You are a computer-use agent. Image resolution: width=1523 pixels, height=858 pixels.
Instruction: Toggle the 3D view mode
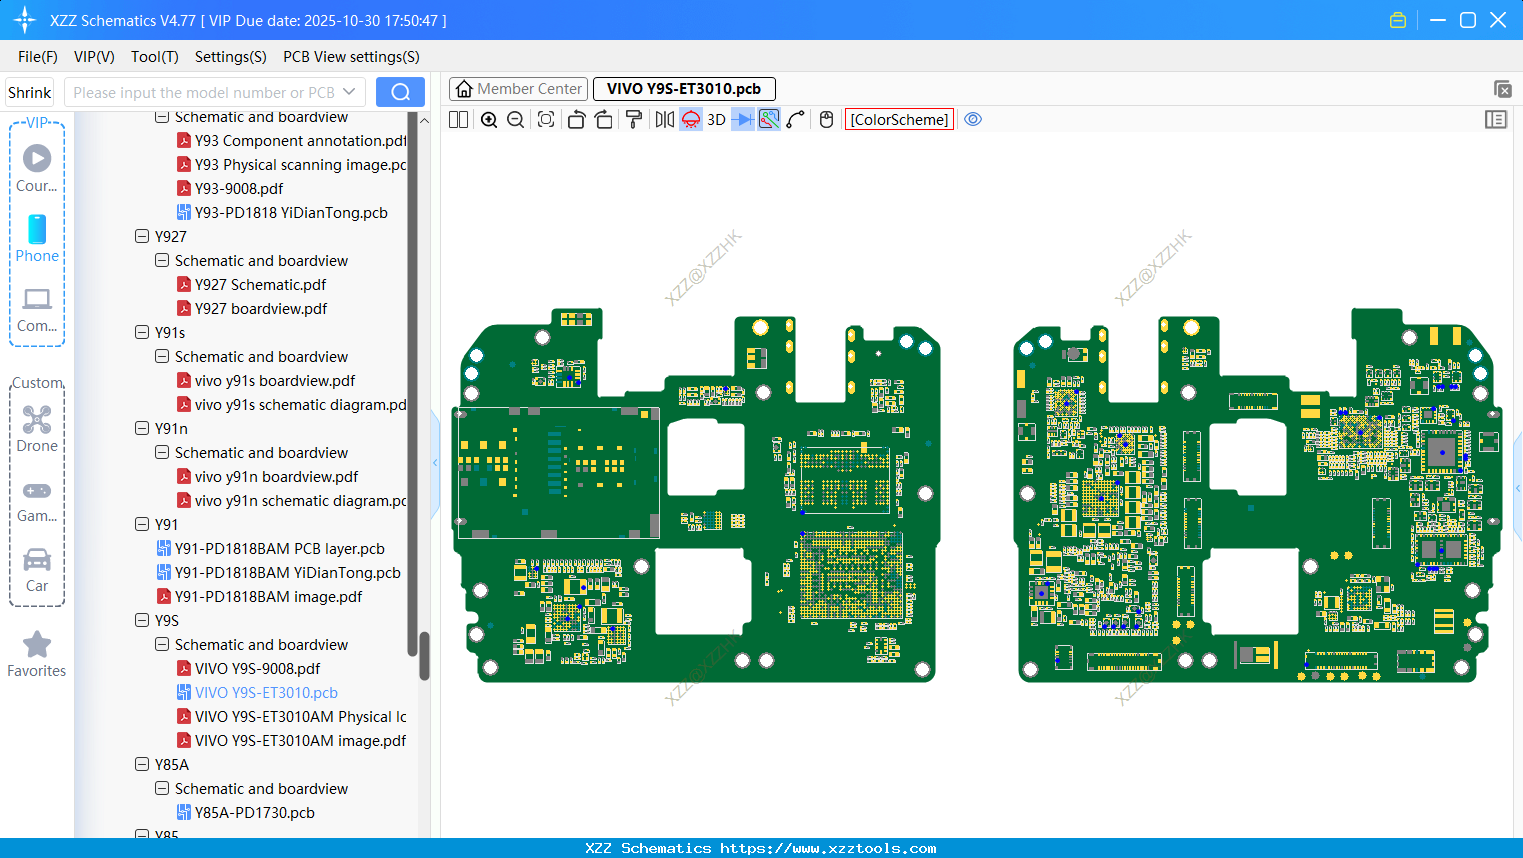716,120
